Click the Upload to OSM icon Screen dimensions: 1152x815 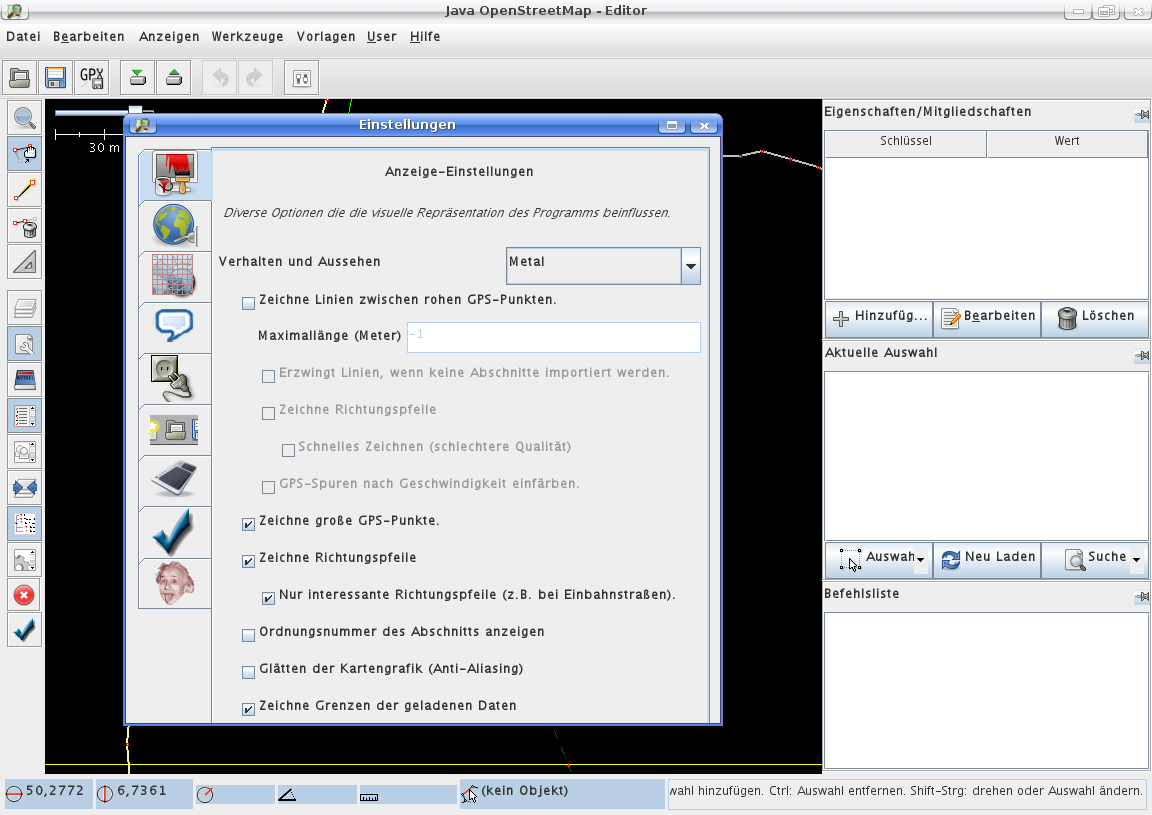[174, 77]
